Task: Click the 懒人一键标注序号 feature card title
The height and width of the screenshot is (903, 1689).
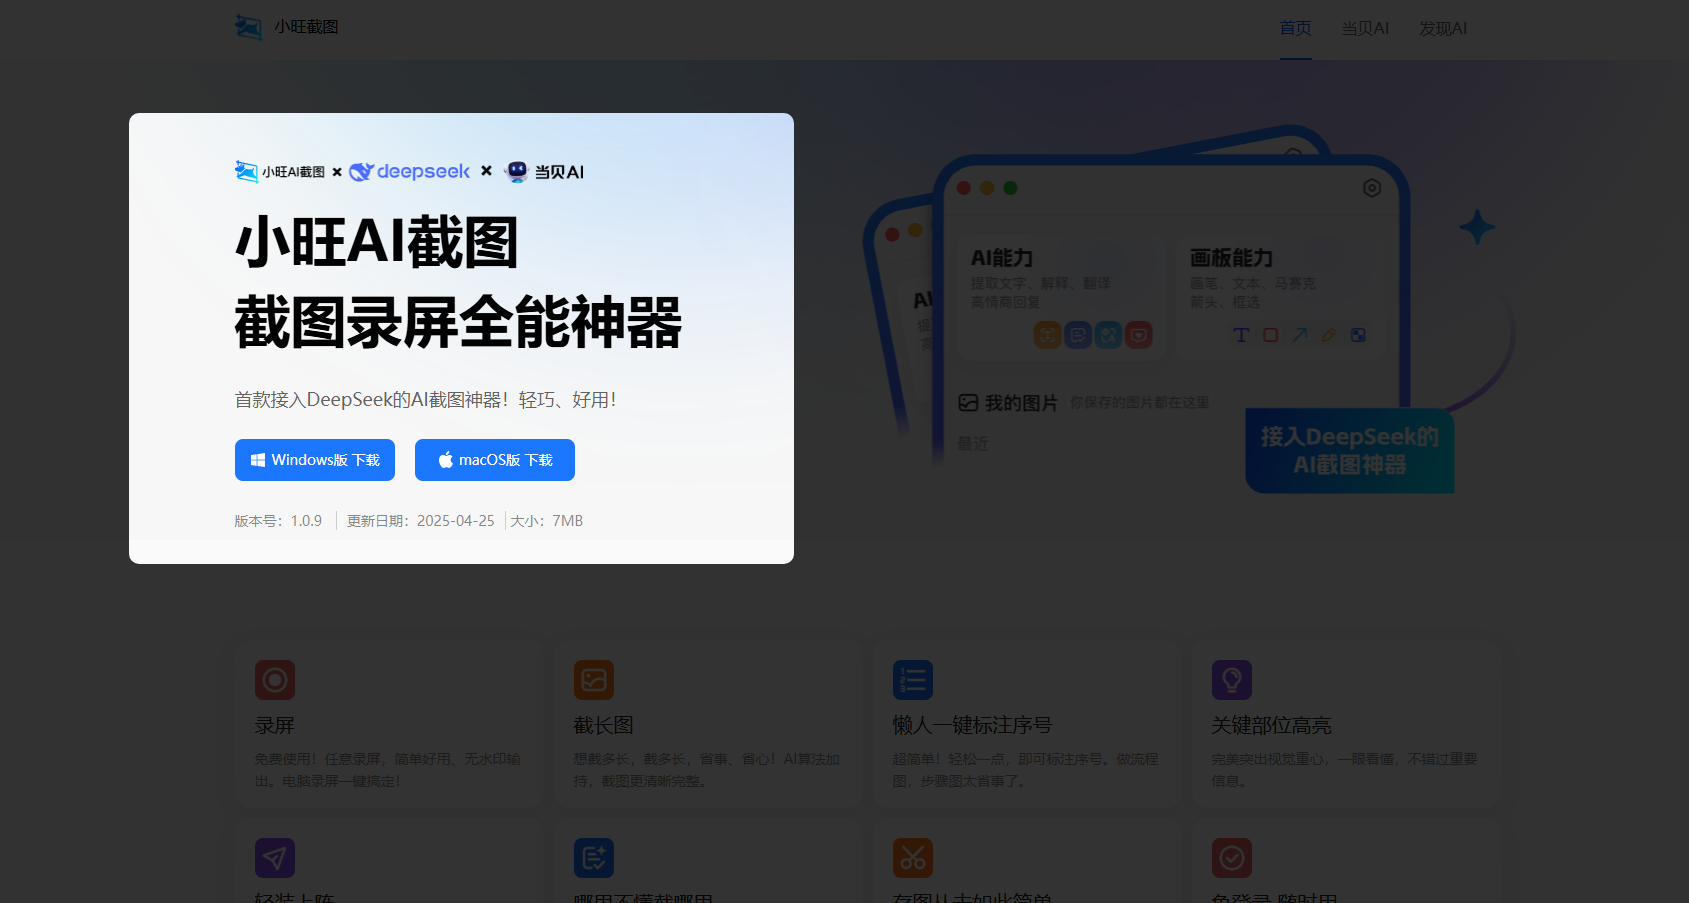Action: point(972,725)
